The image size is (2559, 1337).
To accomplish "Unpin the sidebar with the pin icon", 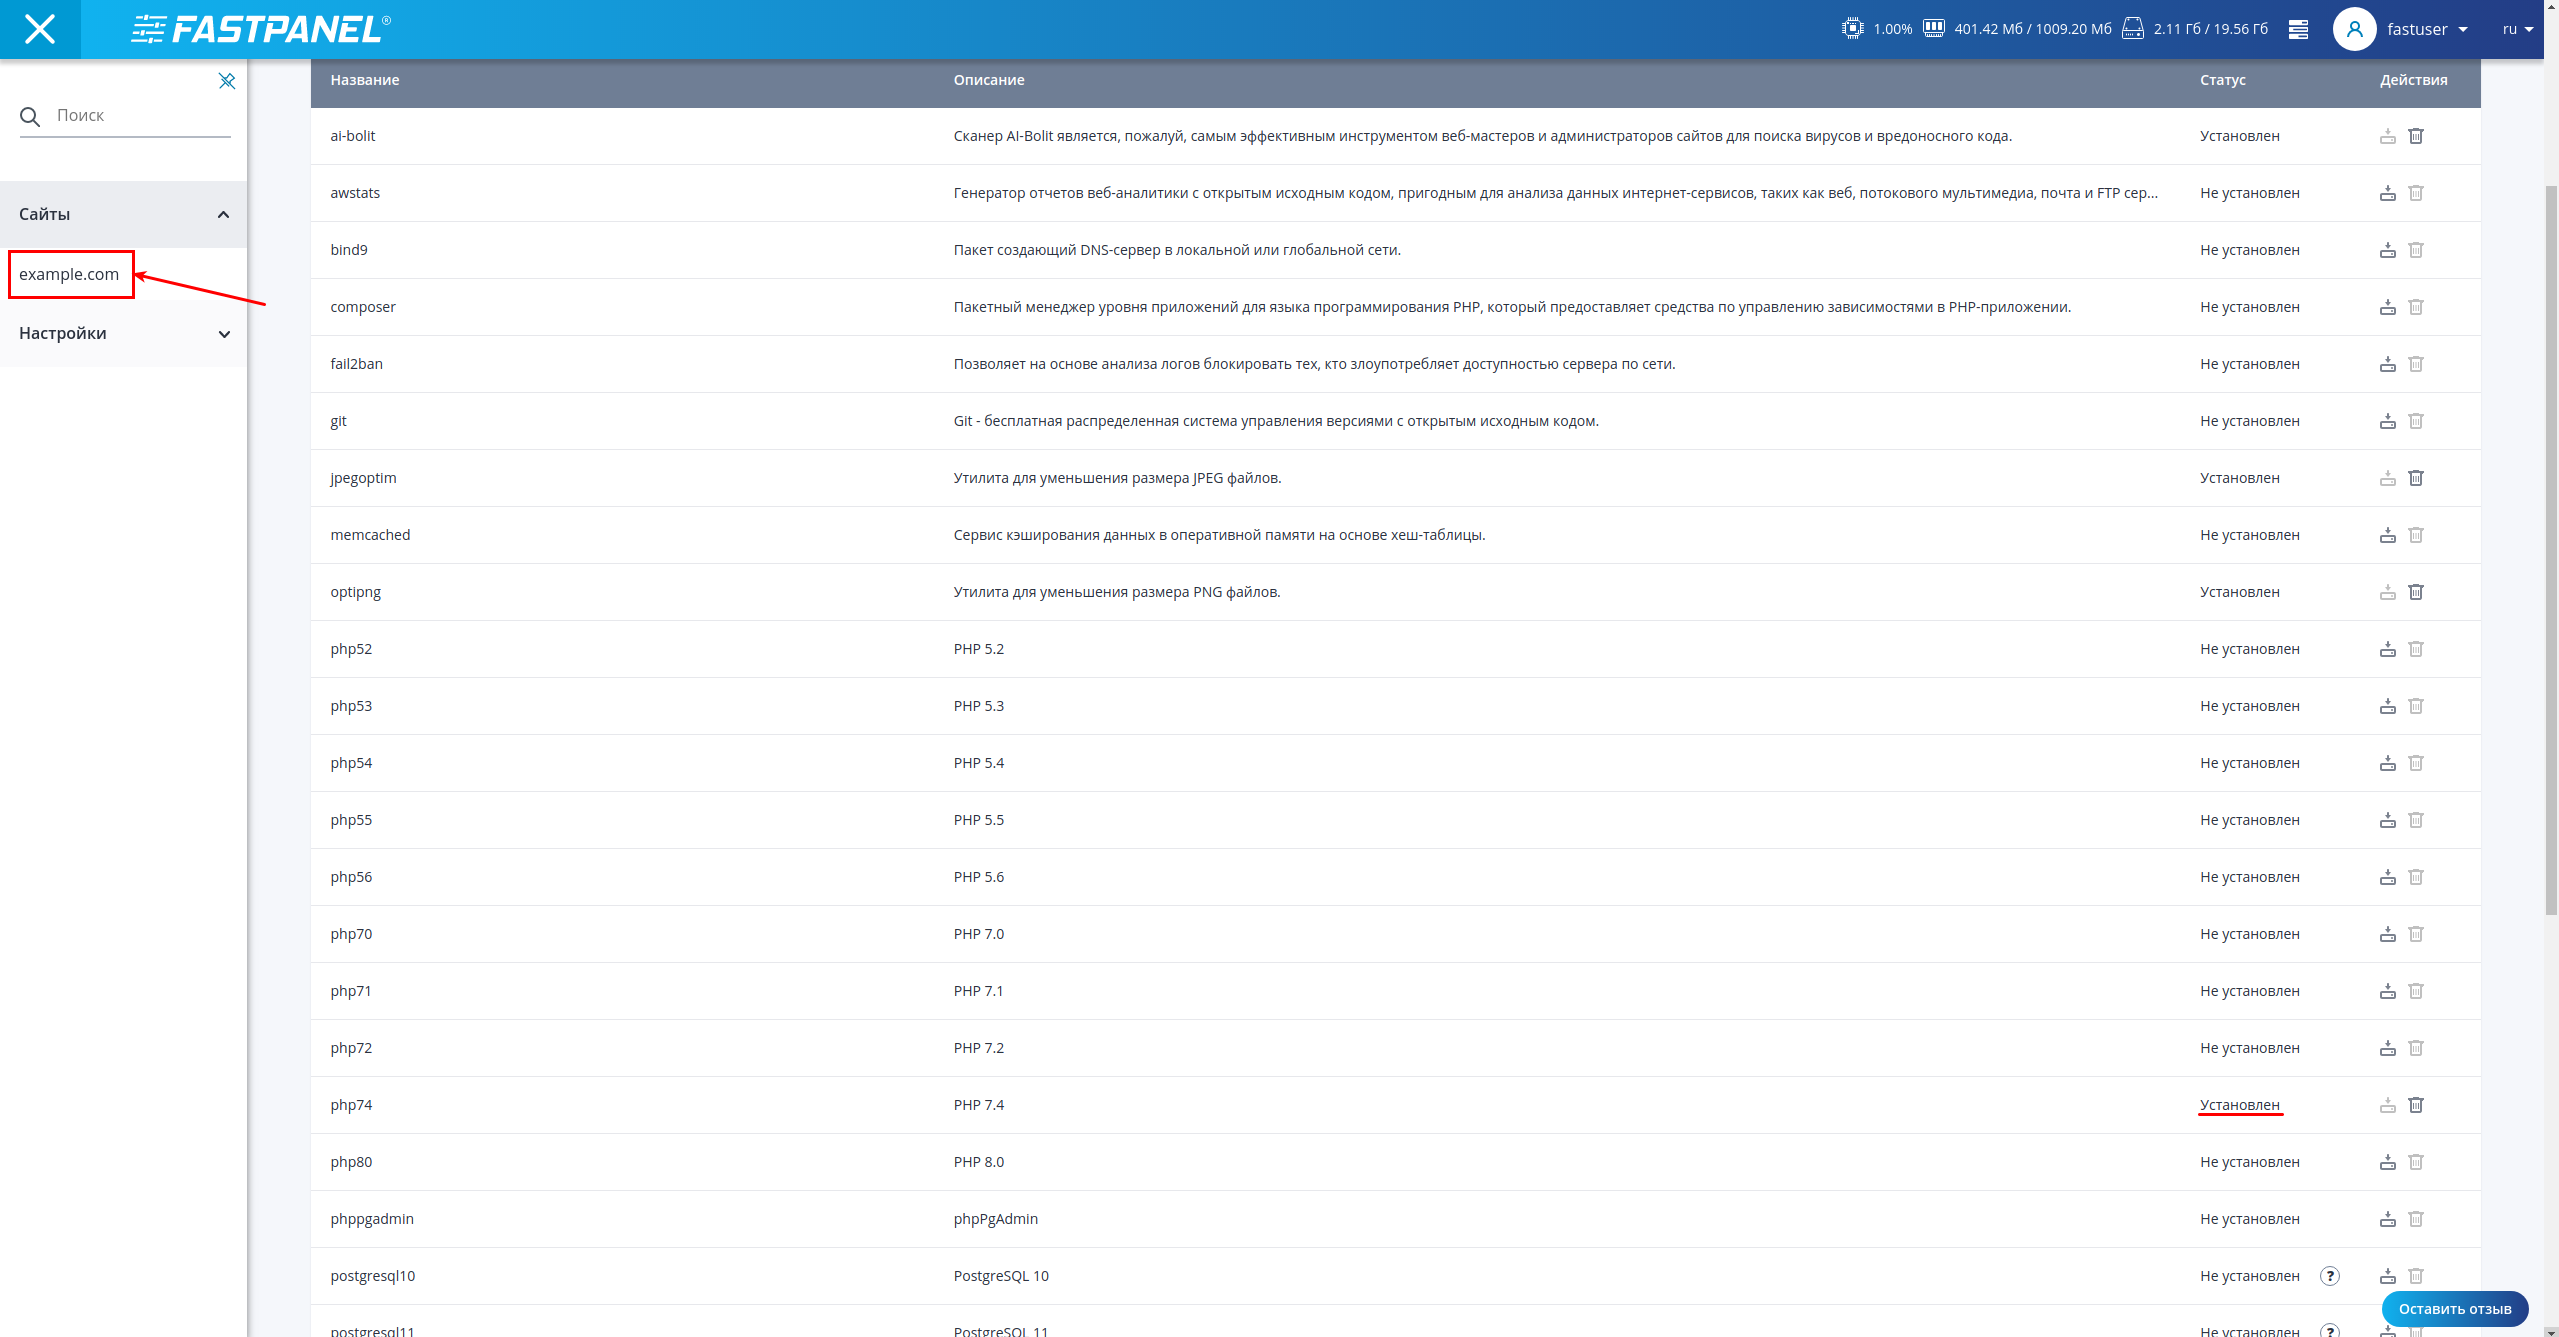I will click(x=227, y=81).
